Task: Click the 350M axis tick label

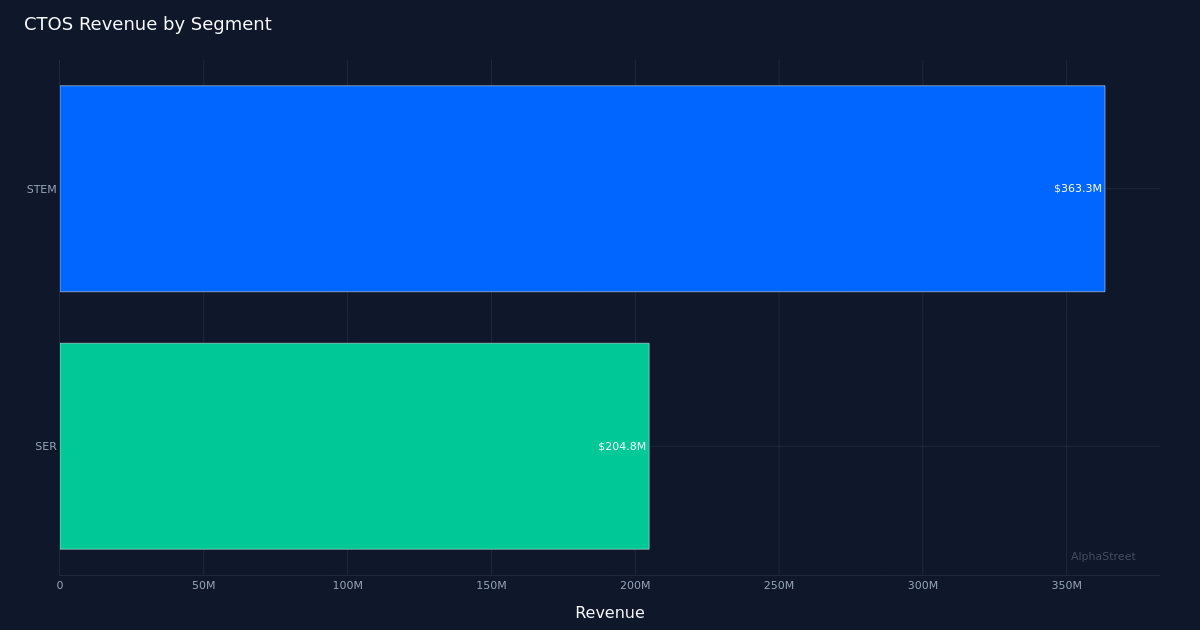Action: point(1067,584)
